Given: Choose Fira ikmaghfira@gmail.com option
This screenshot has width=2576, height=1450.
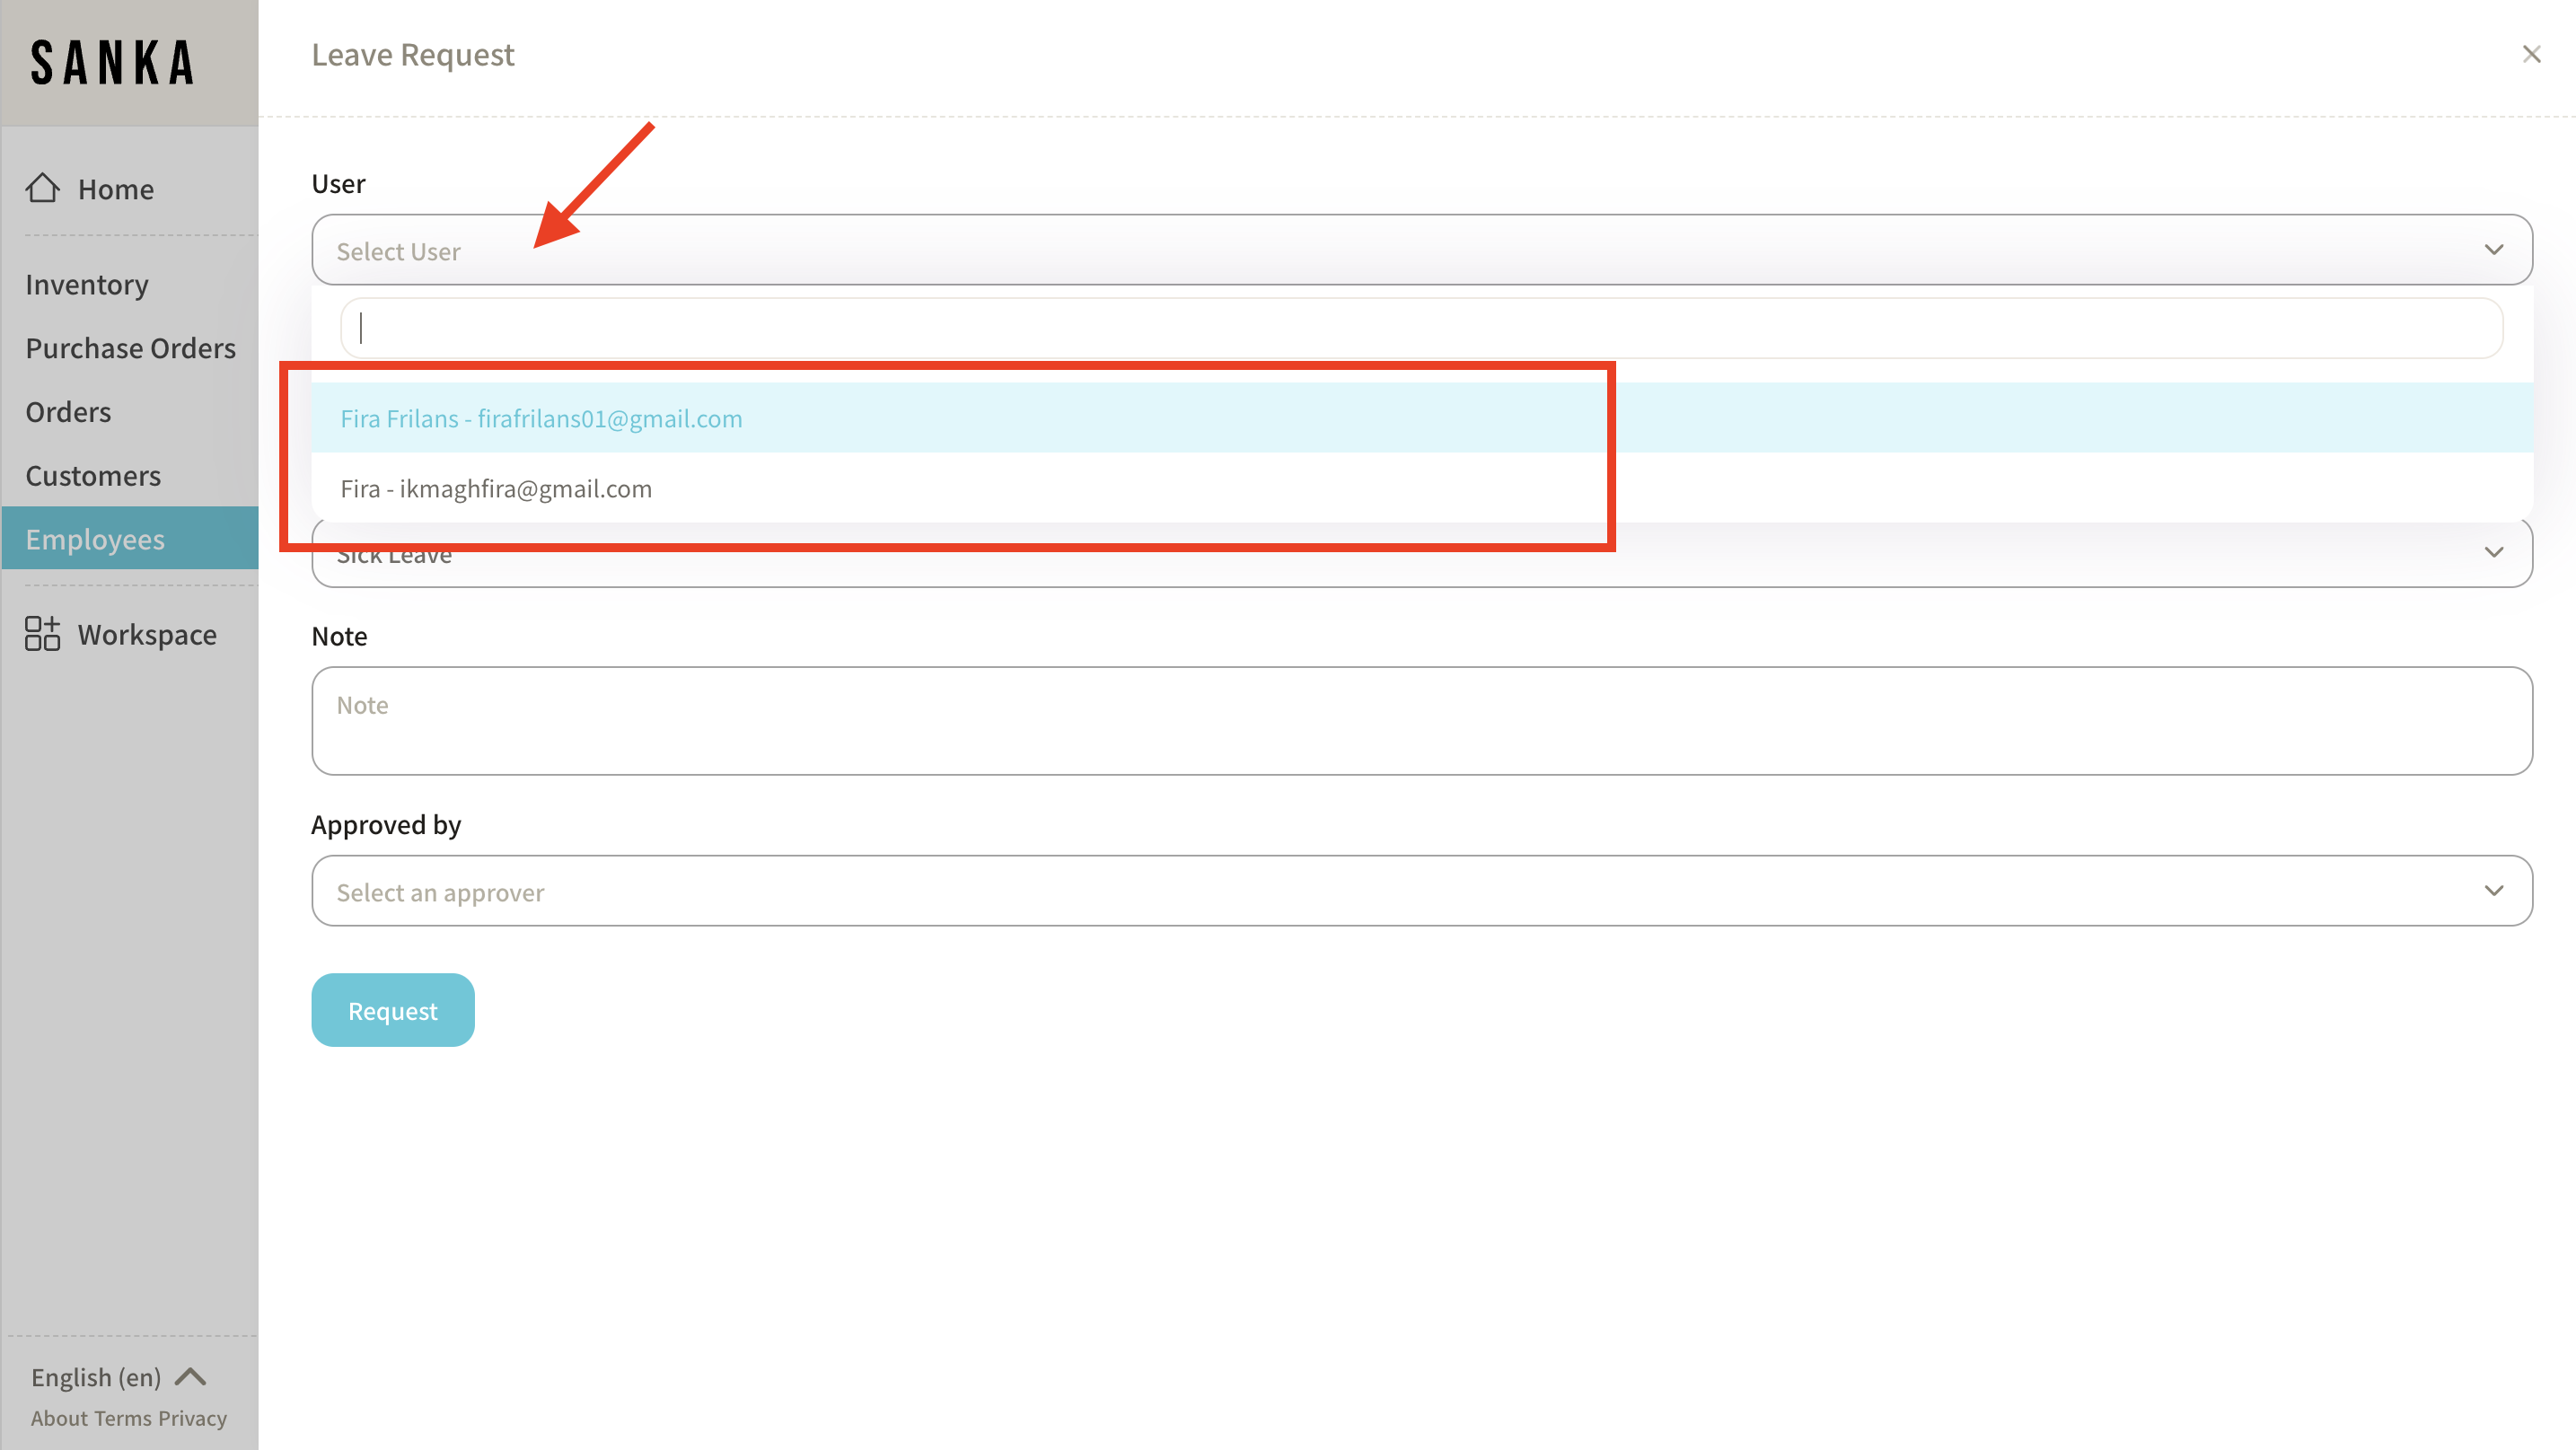Looking at the screenshot, I should 496,488.
